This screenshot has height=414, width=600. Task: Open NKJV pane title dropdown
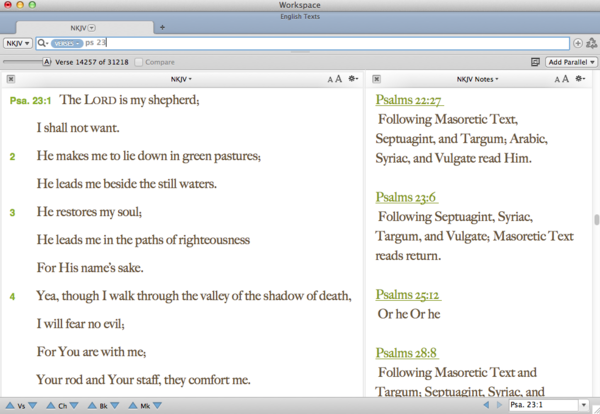[x=181, y=79]
